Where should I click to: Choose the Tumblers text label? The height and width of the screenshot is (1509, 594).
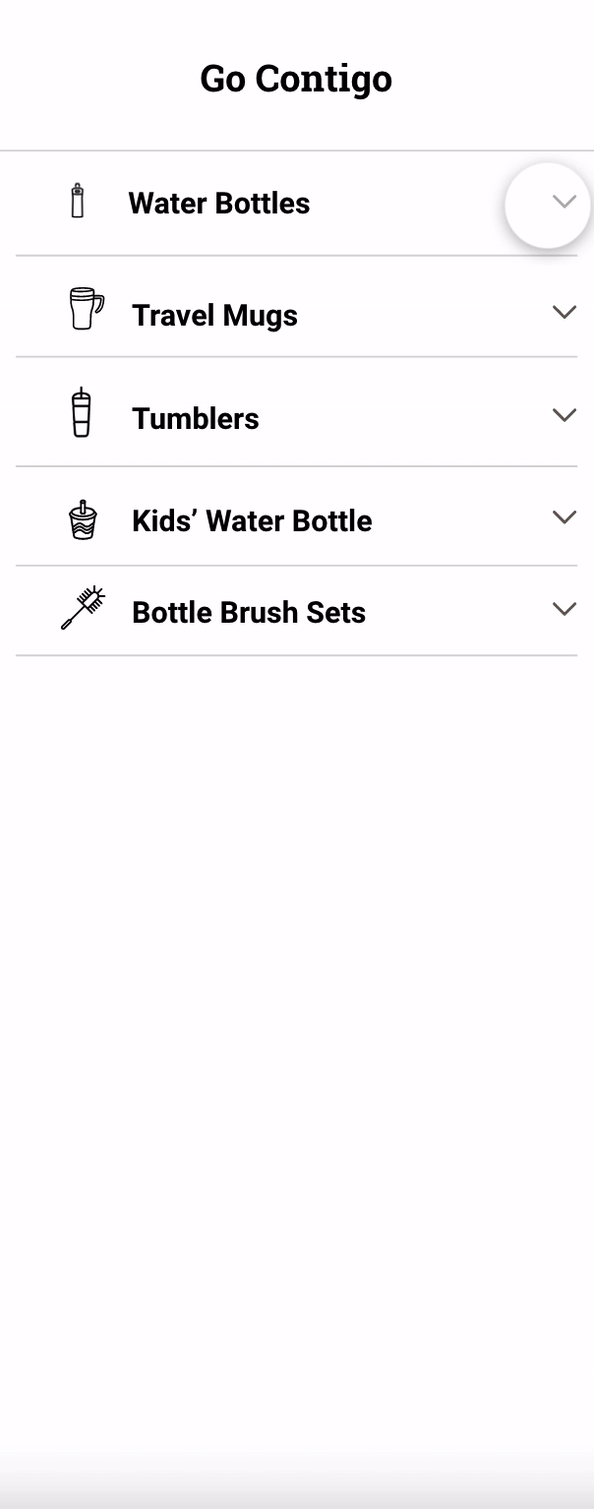[196, 418]
